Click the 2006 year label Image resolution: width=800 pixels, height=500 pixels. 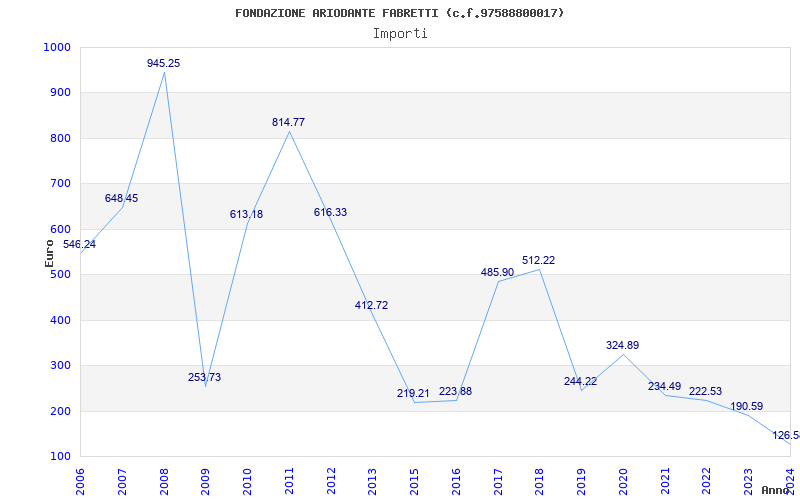pos(81,481)
